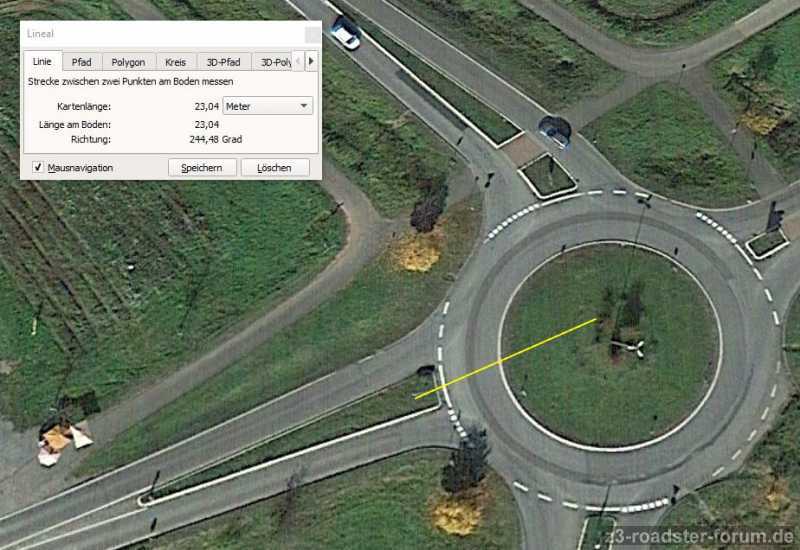Image resolution: width=800 pixels, height=550 pixels.
Task: Click the Richtung value 244,48 Grad
Action: point(215,139)
